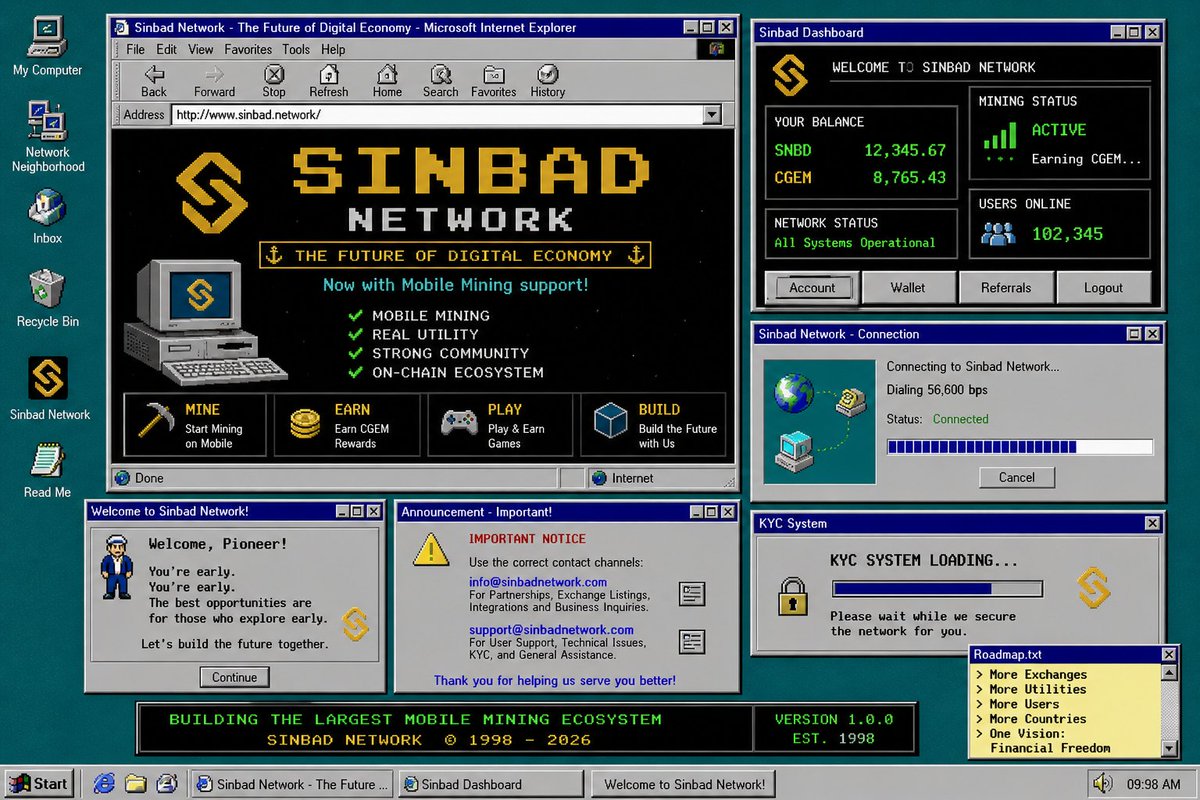The width and height of the screenshot is (1200, 800).
Task: Open Referrals in Sinbad Dashboard
Action: 1005,288
